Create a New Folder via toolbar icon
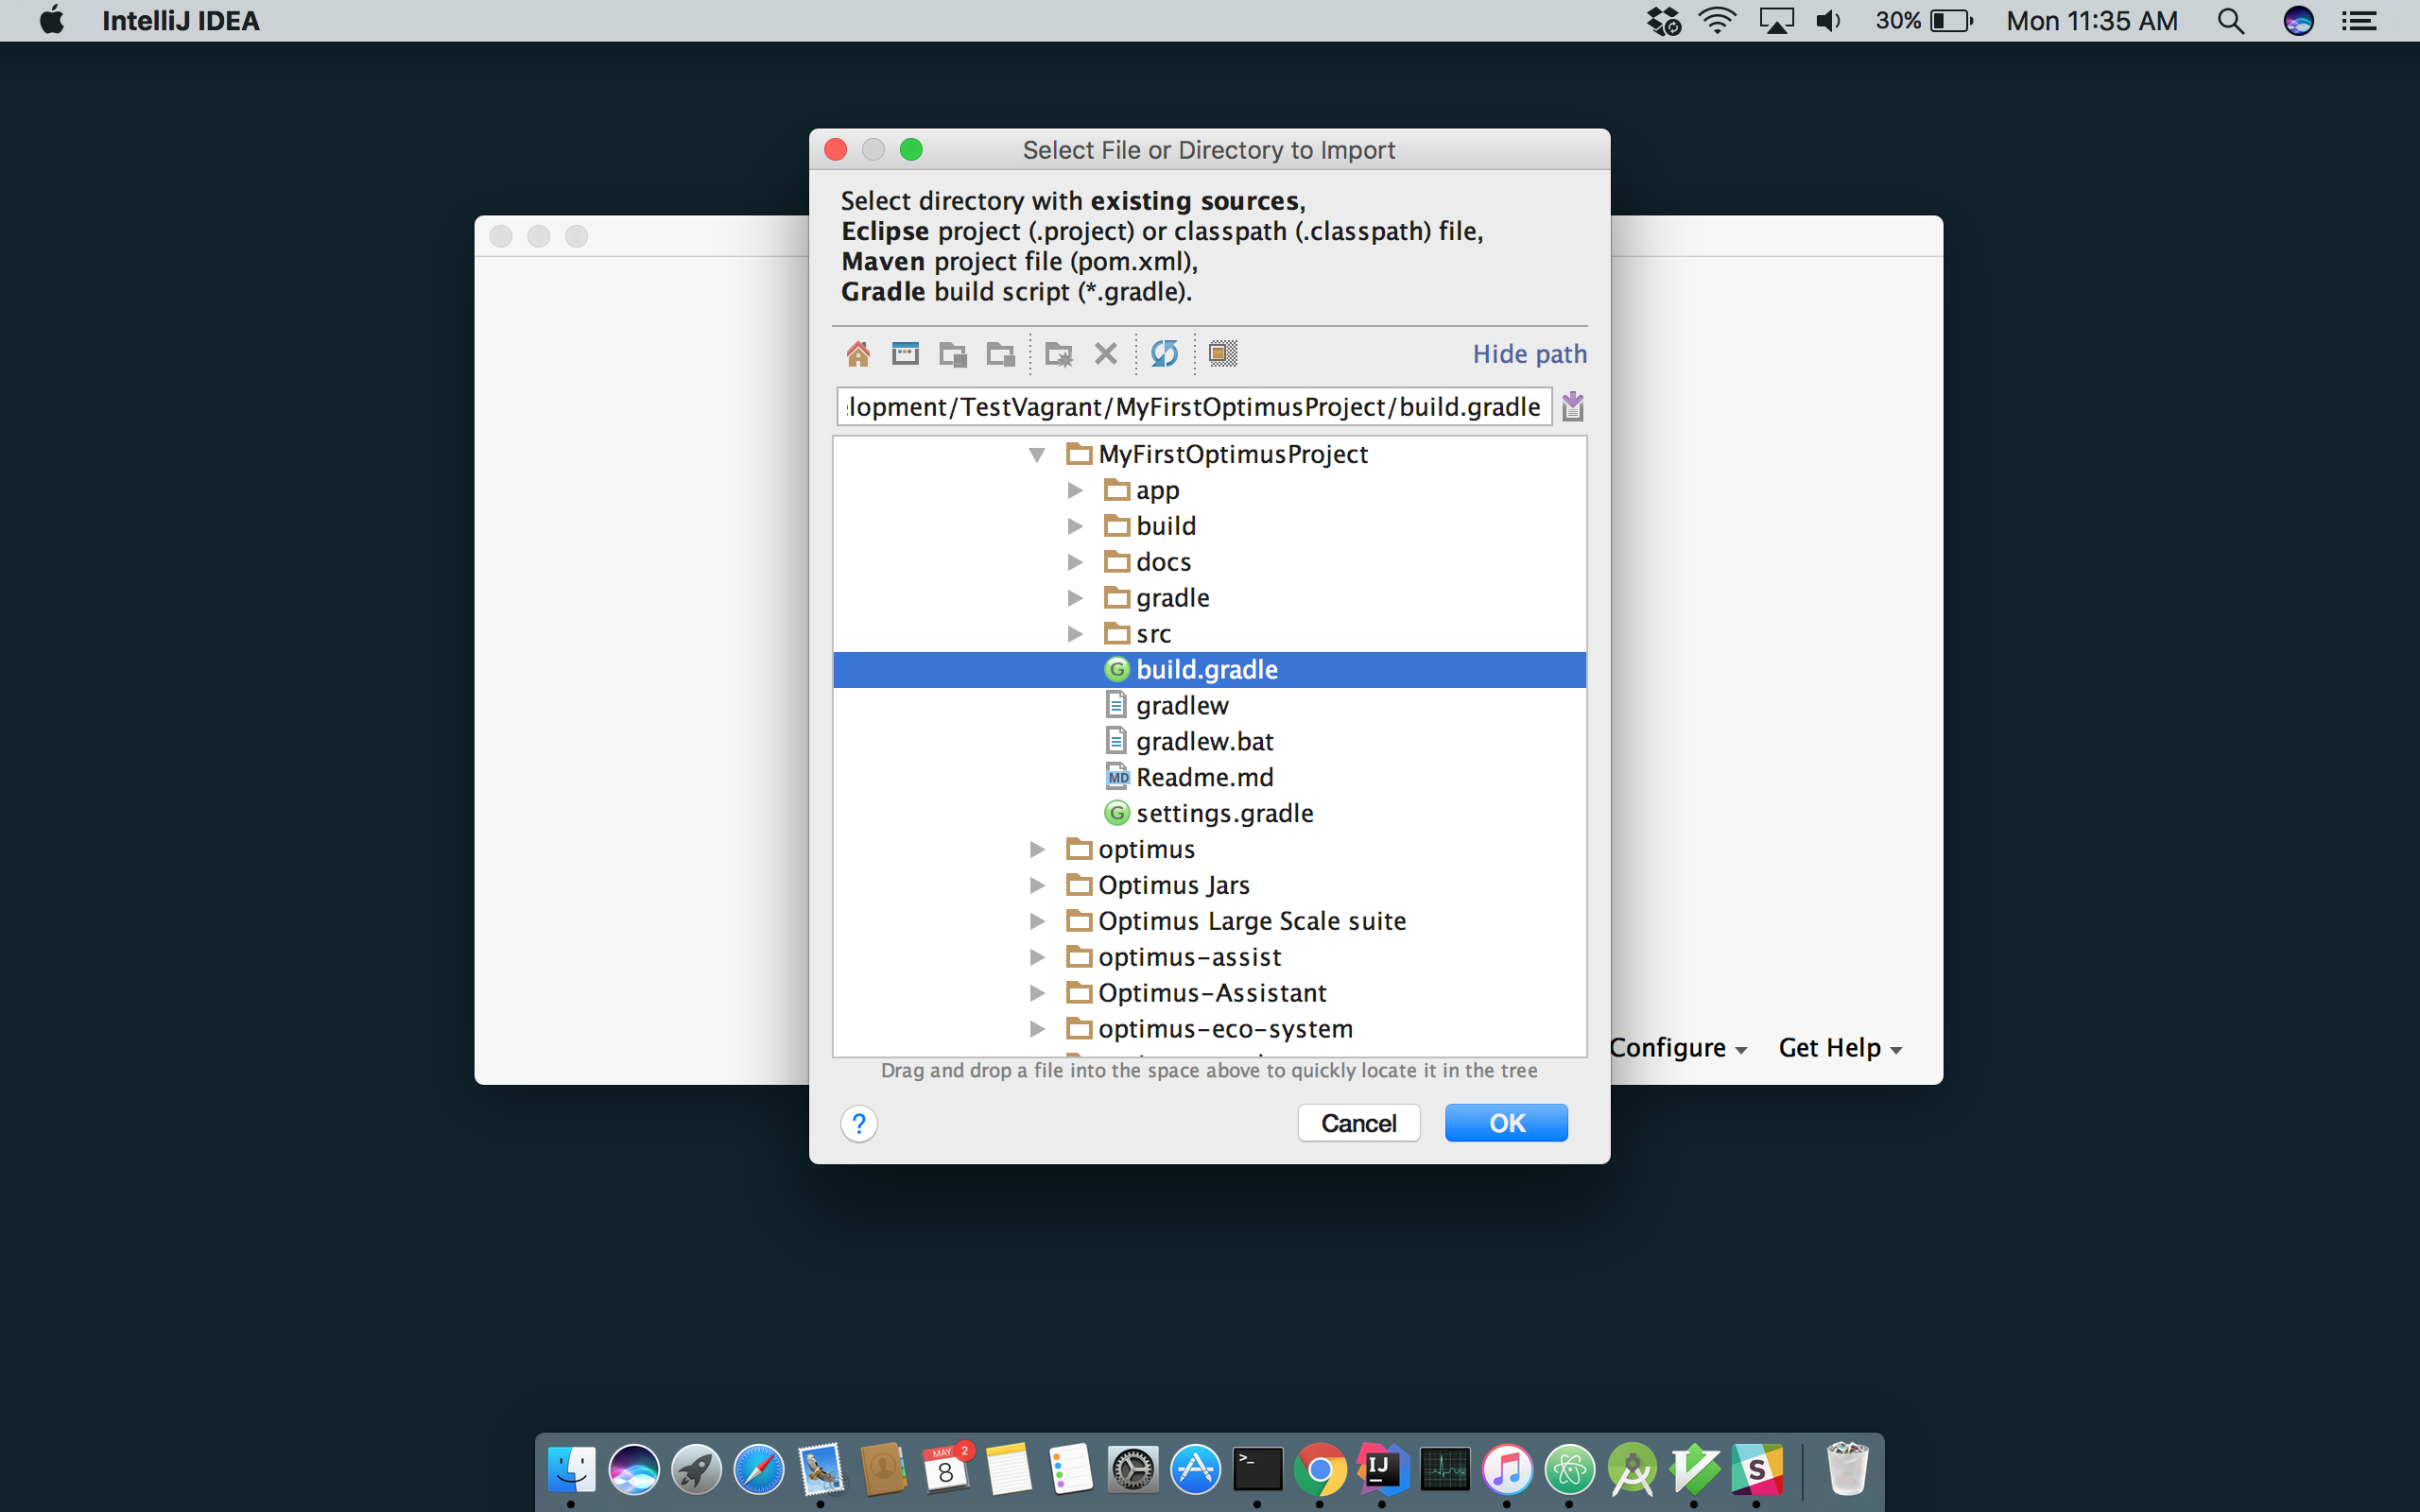2420x1512 pixels. (x=1059, y=354)
